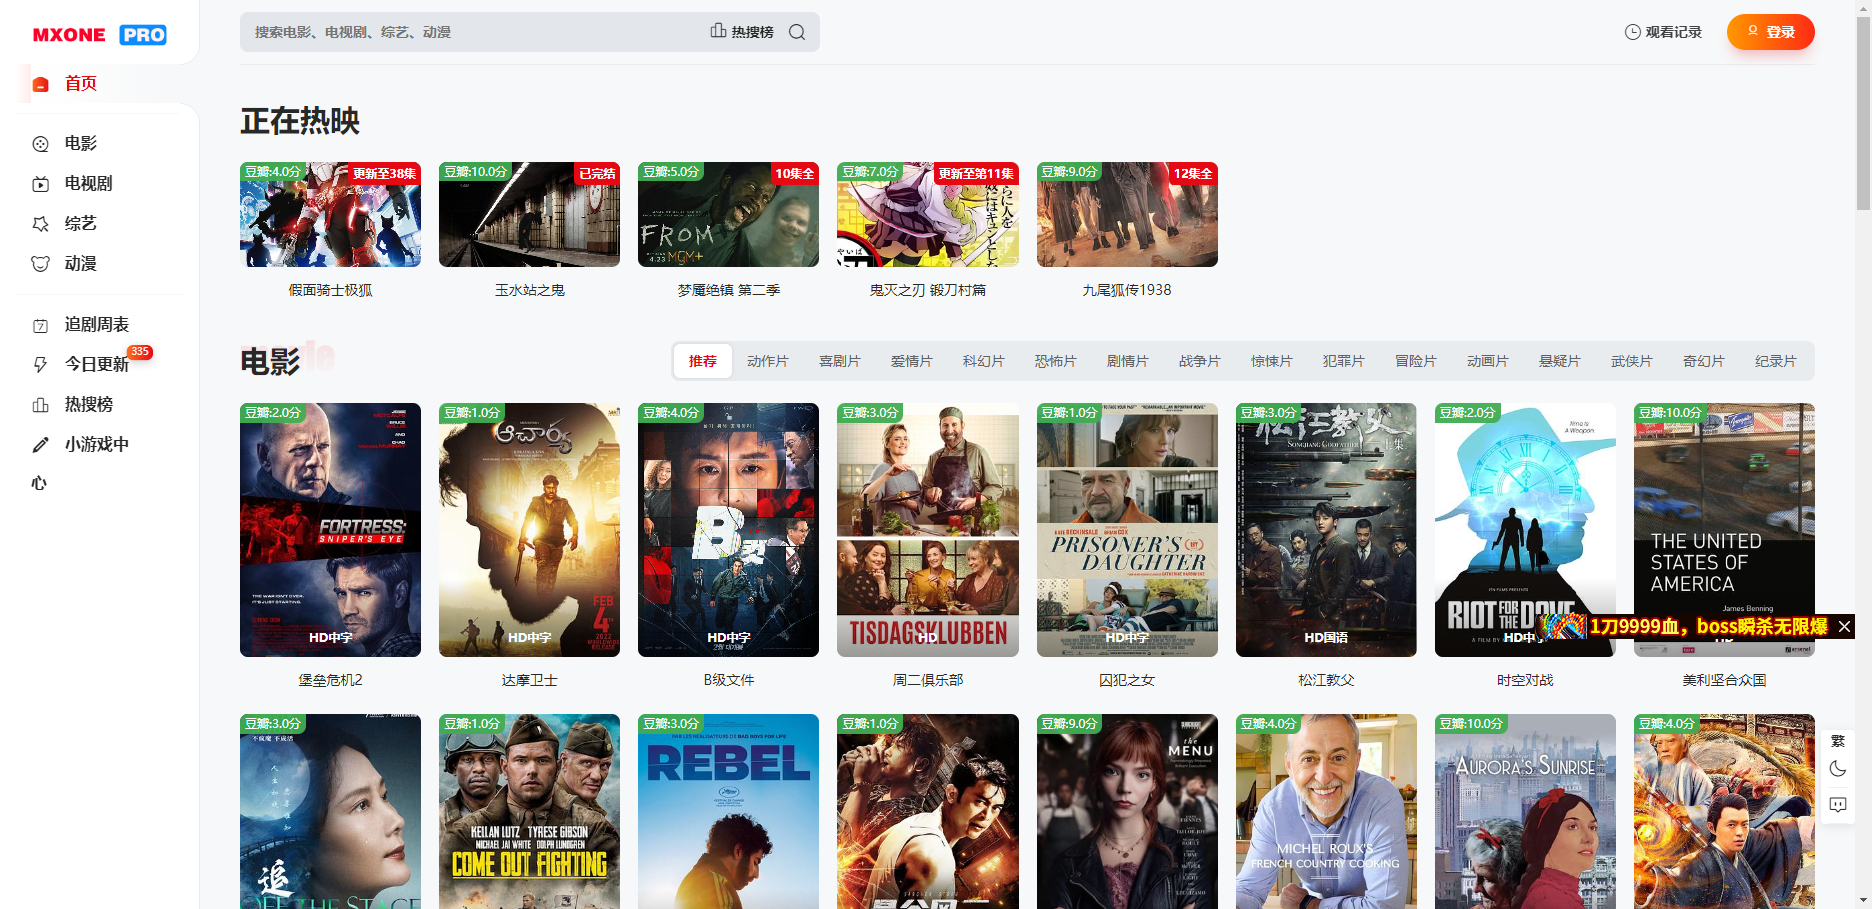Switch to the 爱情片 tab
The image size is (1872, 909).
pos(912,361)
